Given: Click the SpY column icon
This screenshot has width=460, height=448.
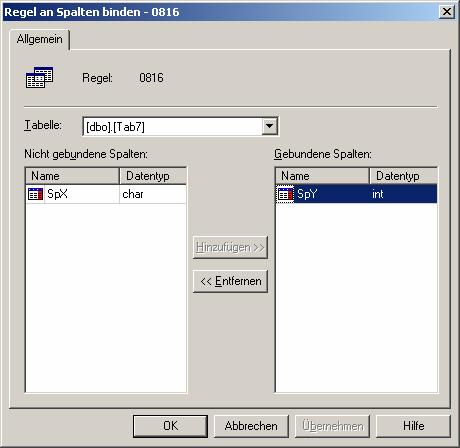Looking at the screenshot, I should 285,194.
